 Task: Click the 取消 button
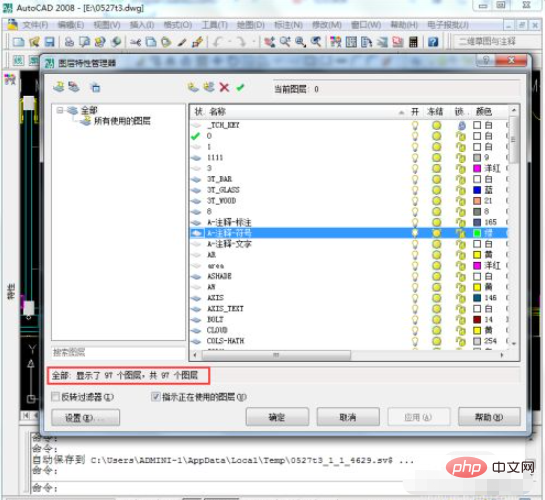coord(348,417)
